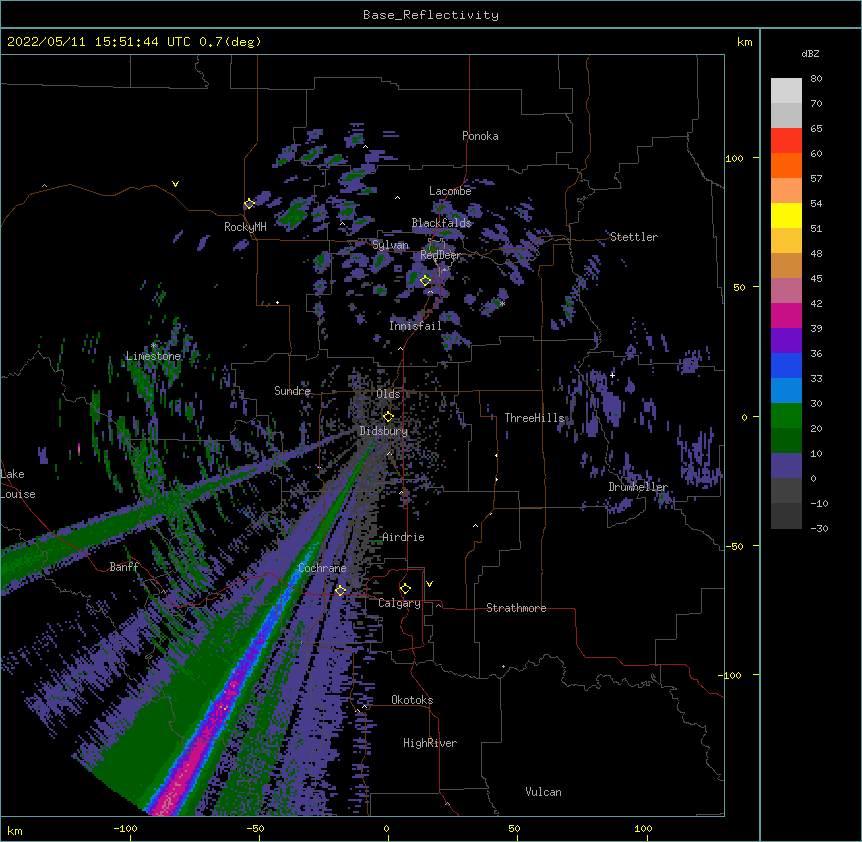Pick the red 60-65 dBZ legend swatch
The height and width of the screenshot is (842, 862).
786,141
